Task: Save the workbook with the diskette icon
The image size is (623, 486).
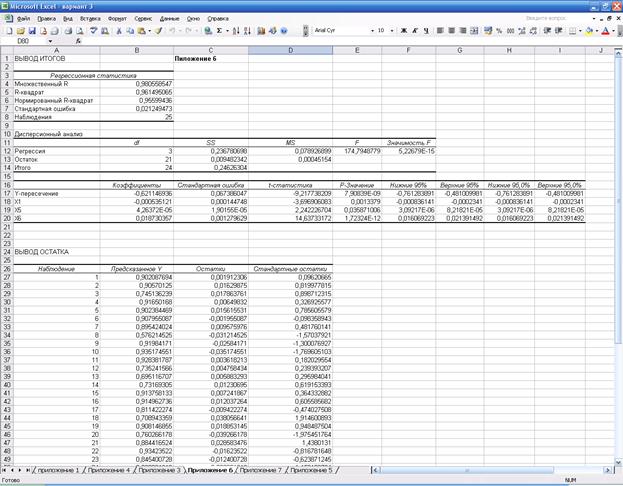Action: tap(32, 31)
